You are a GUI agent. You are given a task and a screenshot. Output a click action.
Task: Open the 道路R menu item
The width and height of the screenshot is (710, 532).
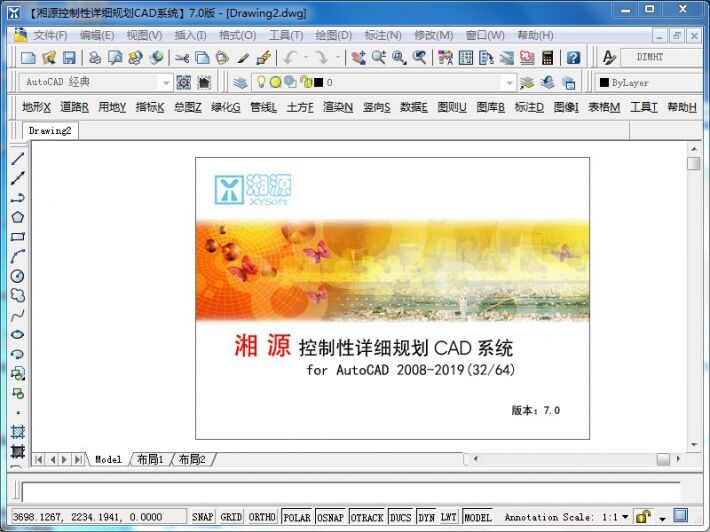point(74,107)
